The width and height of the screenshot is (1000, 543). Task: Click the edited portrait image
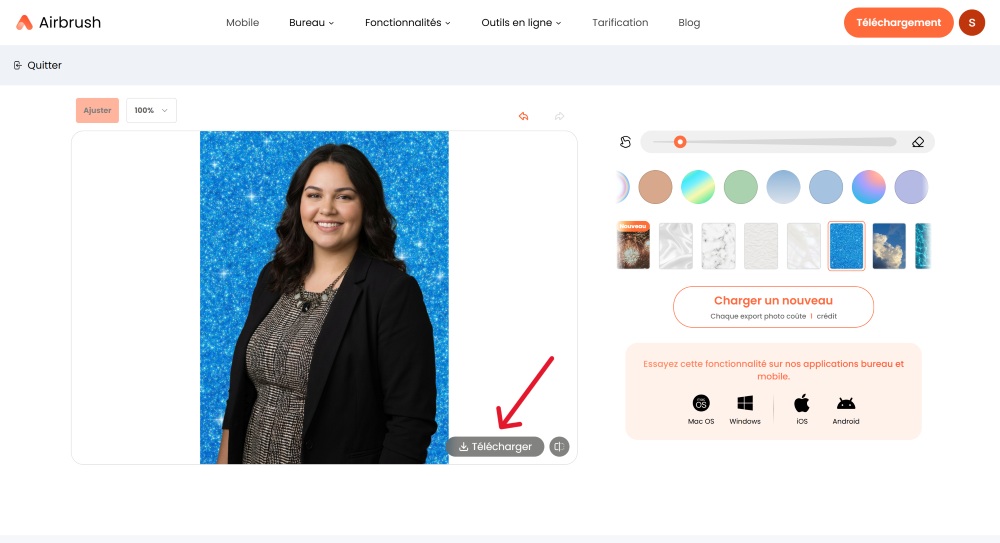click(x=324, y=297)
